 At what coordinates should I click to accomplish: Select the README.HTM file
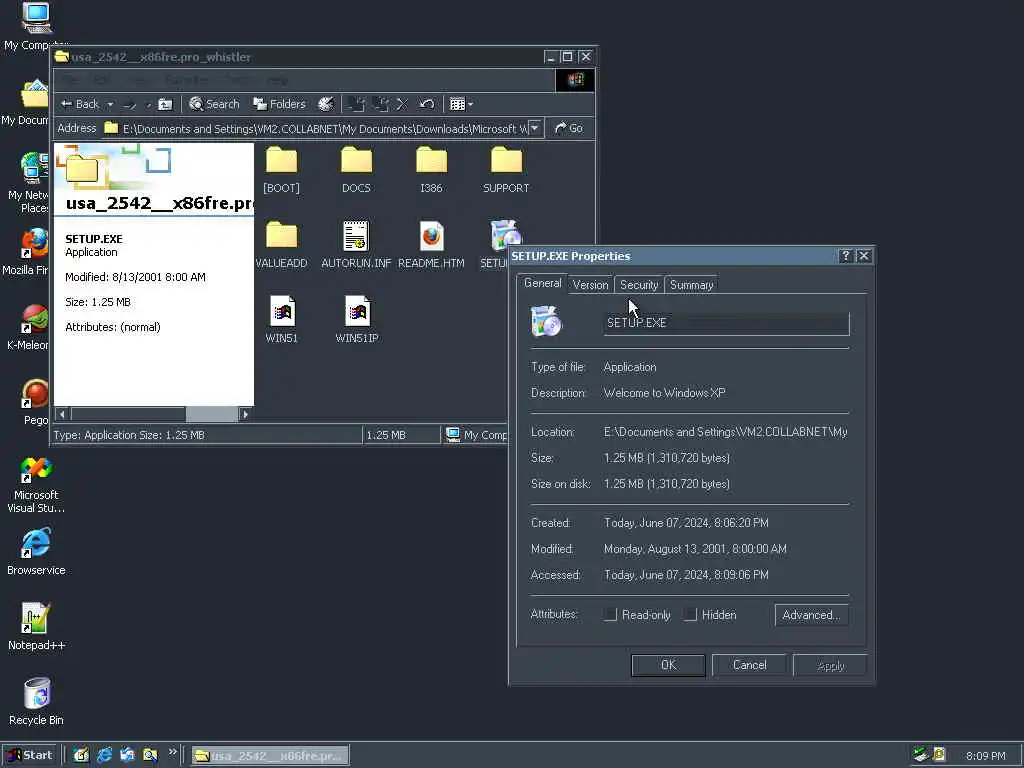point(431,246)
